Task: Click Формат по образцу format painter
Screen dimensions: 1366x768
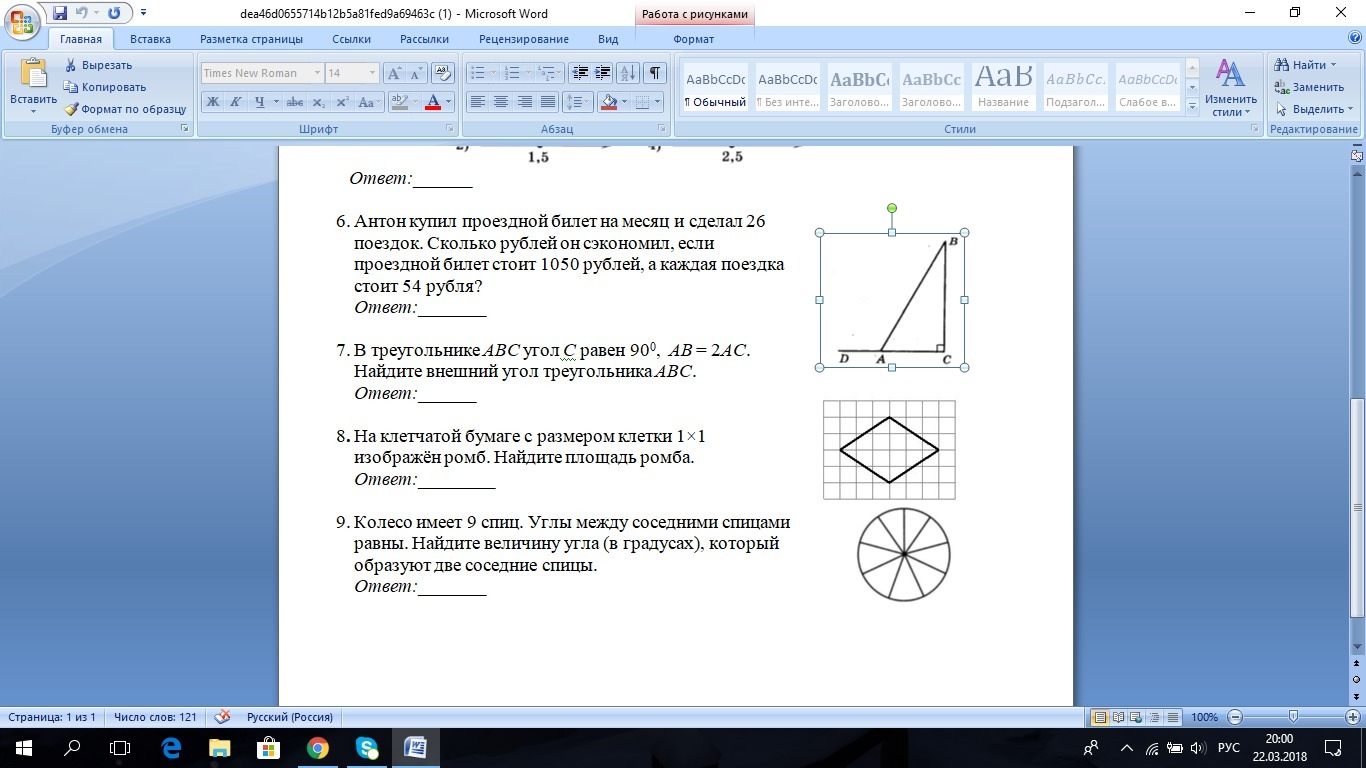Action: click(125, 109)
